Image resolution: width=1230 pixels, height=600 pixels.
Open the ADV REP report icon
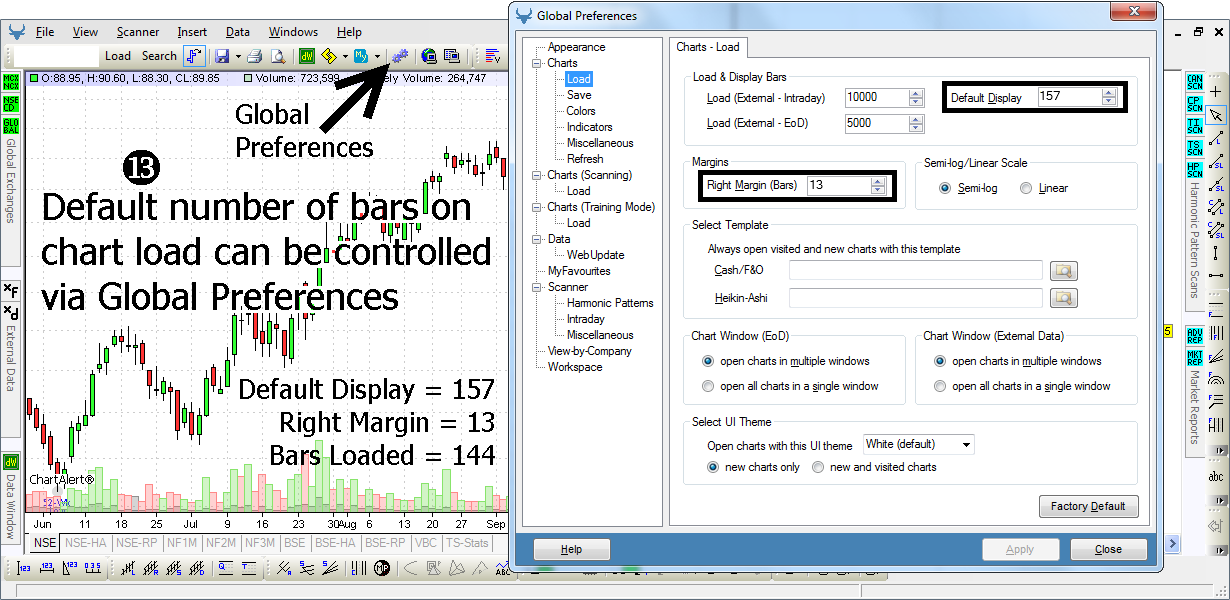click(x=1194, y=334)
